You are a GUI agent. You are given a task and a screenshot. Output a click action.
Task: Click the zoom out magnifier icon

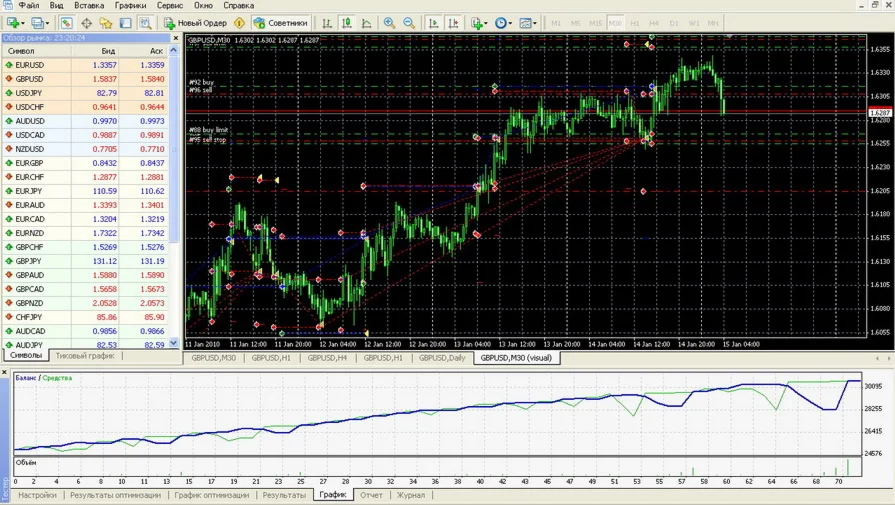pos(409,23)
